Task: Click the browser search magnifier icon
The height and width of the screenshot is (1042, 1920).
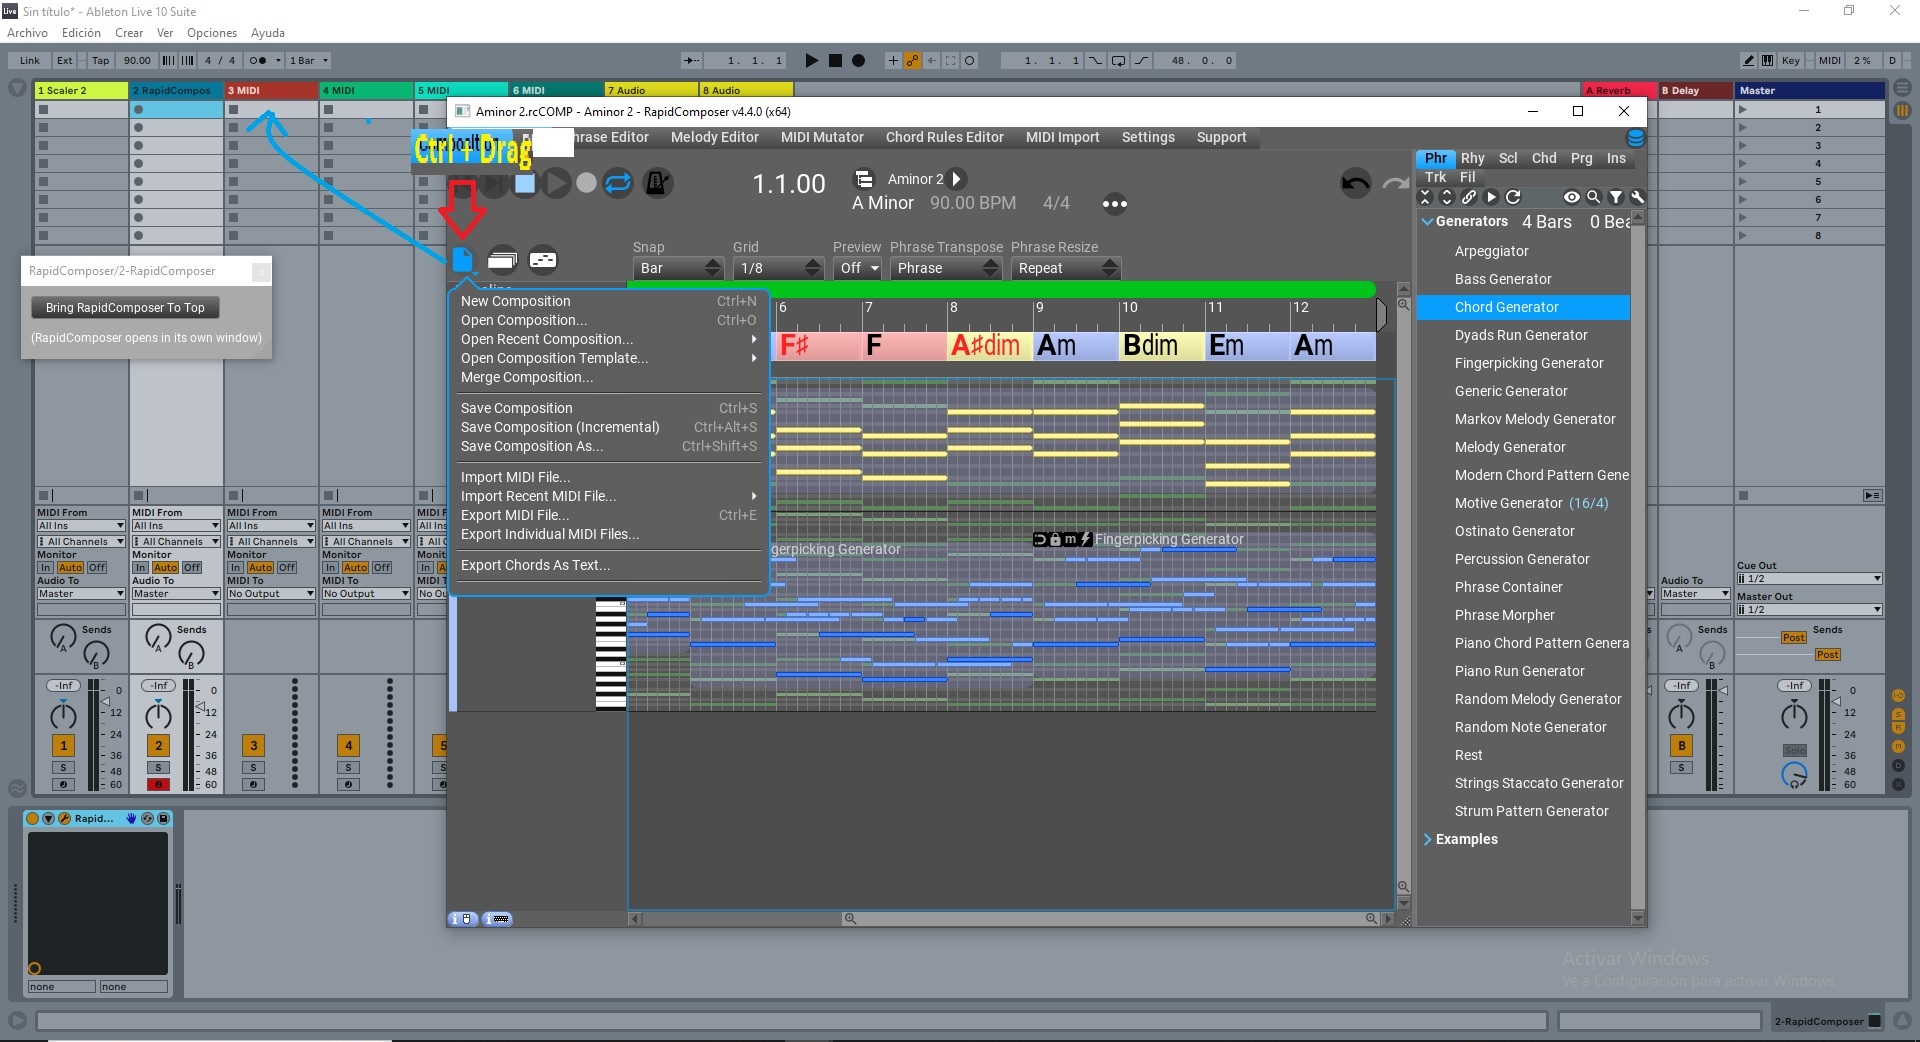Action: point(1594,197)
